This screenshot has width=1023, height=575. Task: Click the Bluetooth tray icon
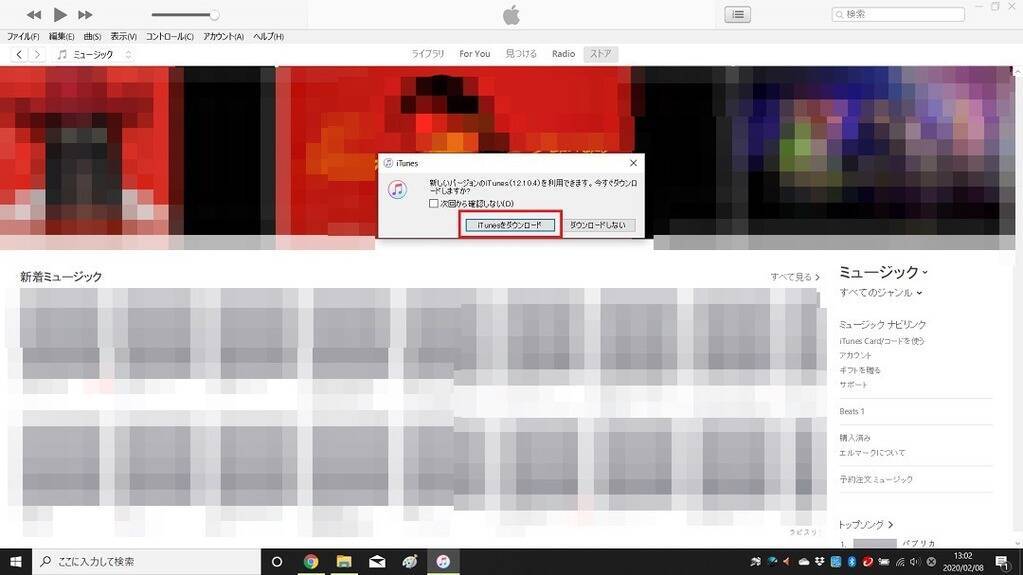click(851, 561)
